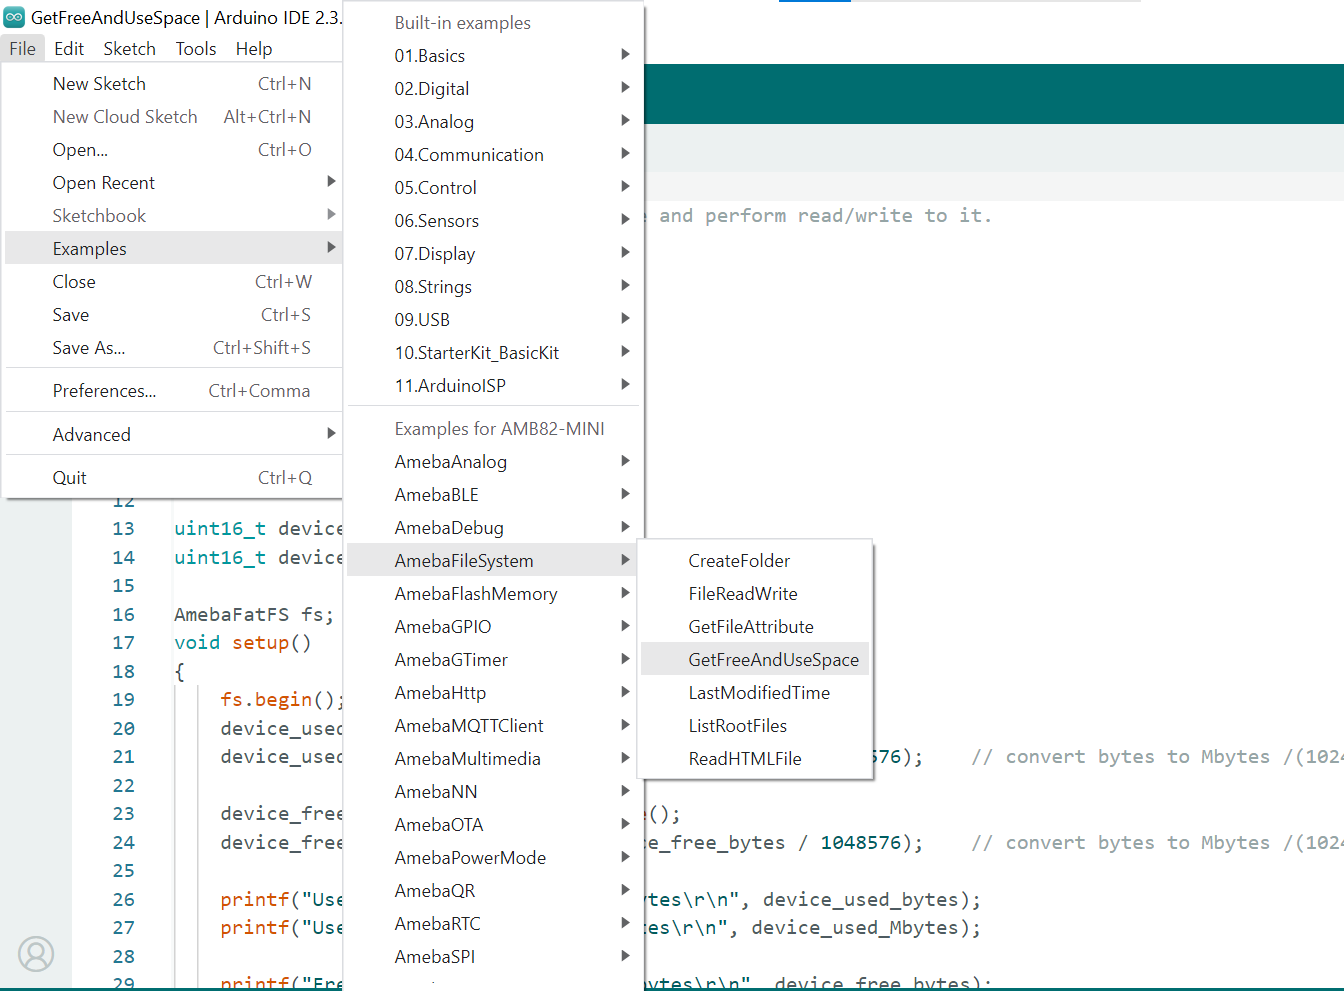Choose the ListRootFiles example
This screenshot has width=1344, height=991.
click(x=737, y=726)
